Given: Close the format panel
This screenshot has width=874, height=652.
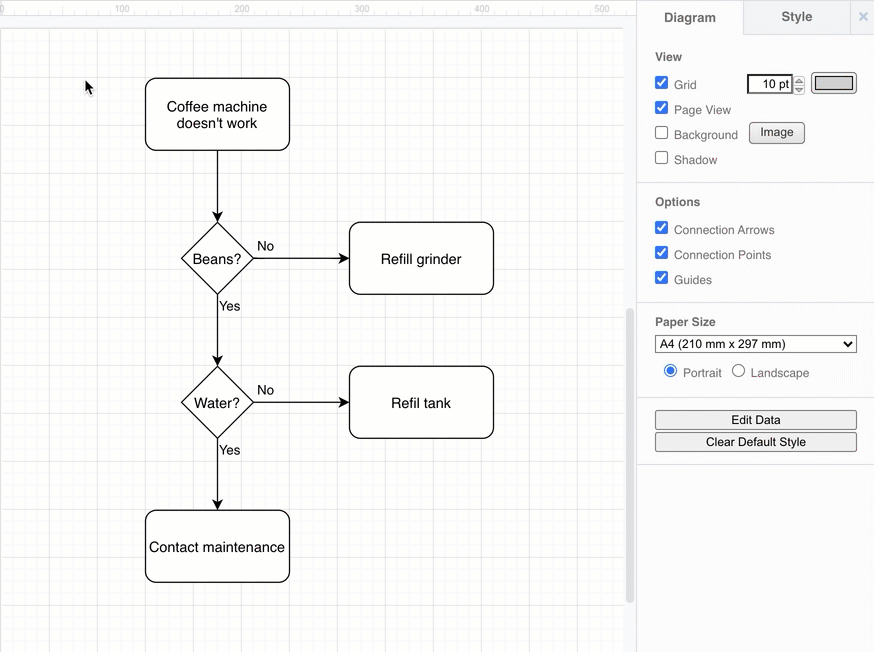Looking at the screenshot, I should pyautogui.click(x=862, y=17).
